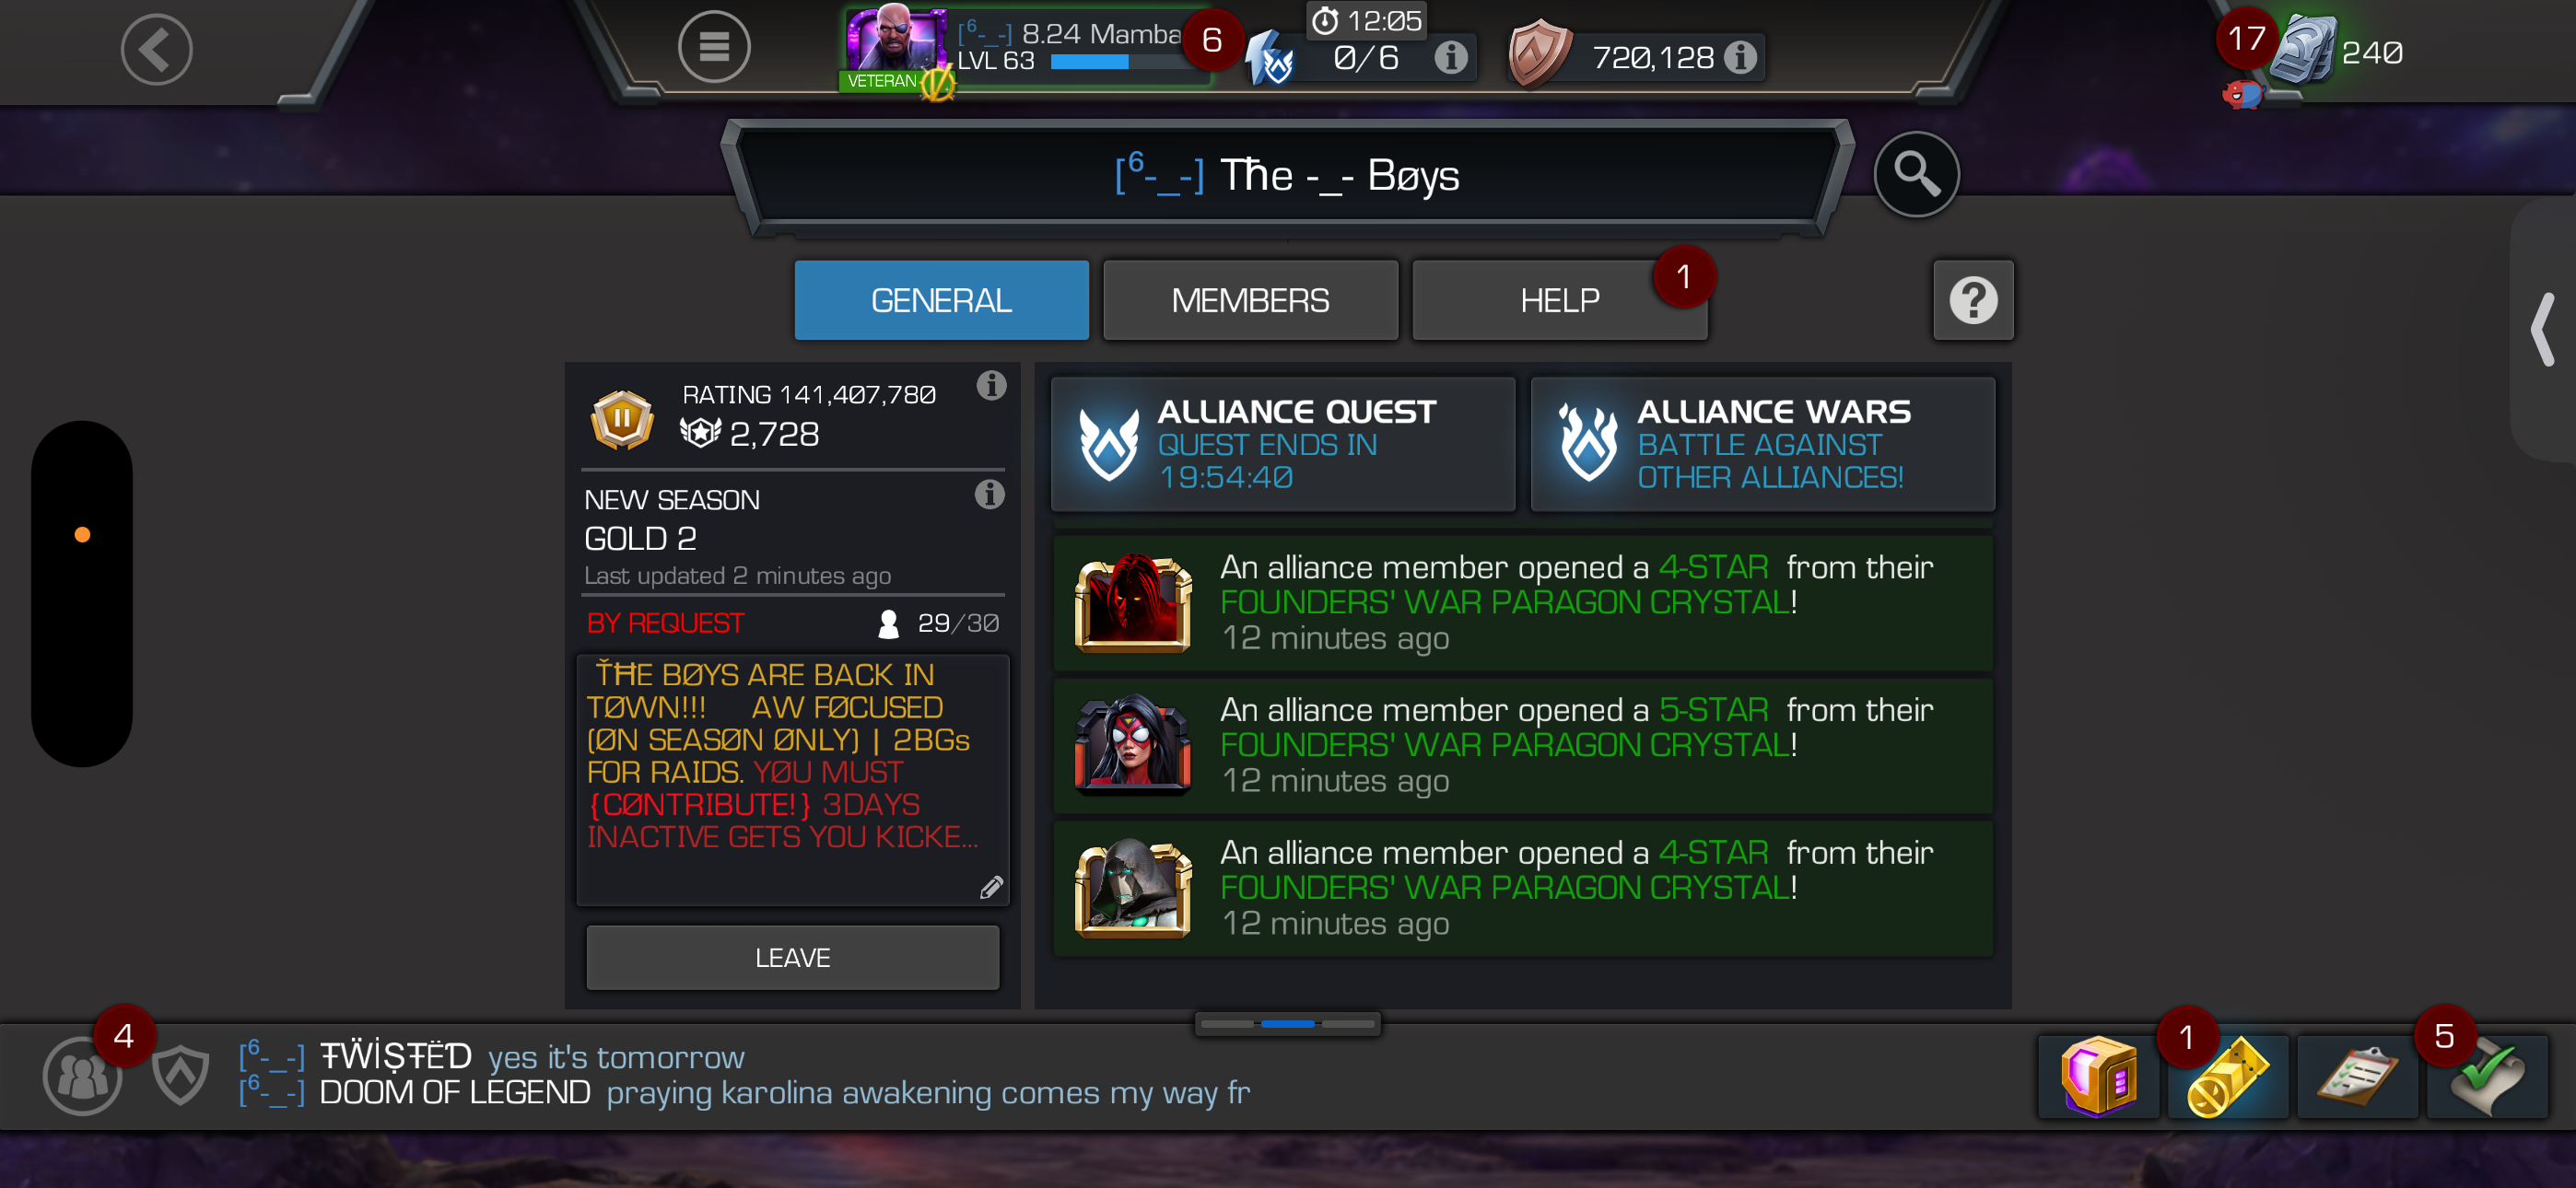Screen dimensions: 2576x1188
Task: Open the question mark help icon
Action: tap(1973, 300)
